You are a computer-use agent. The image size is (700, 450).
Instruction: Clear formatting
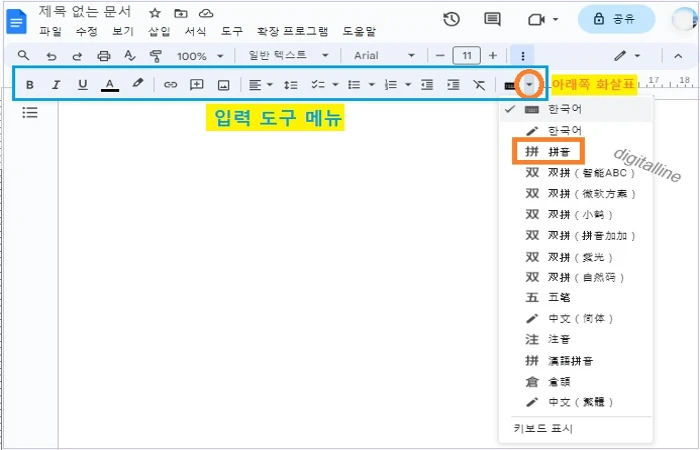point(479,84)
